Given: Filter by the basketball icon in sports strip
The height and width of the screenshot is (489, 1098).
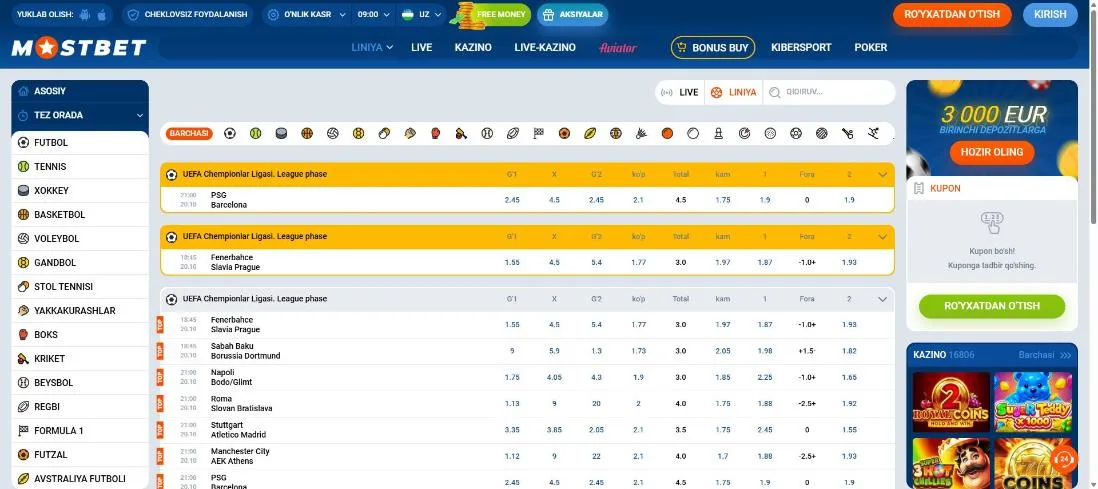Looking at the screenshot, I should point(307,133).
